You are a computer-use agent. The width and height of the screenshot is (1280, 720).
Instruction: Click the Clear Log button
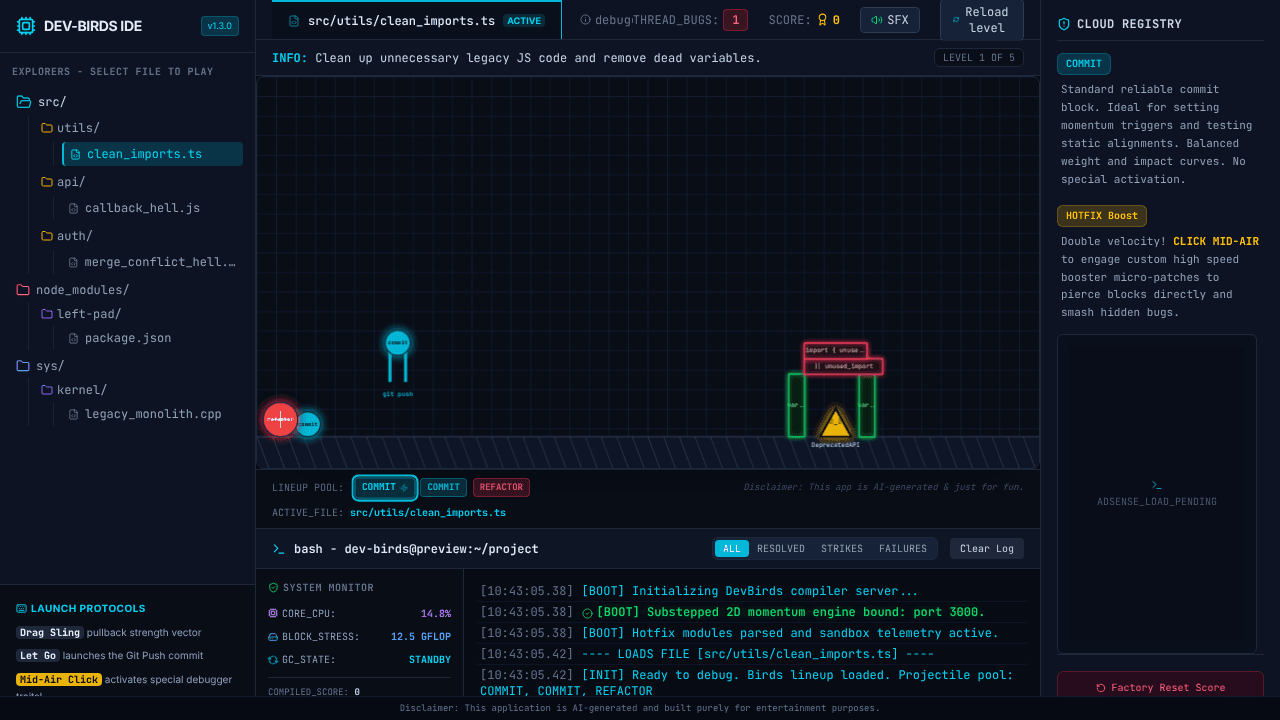click(x=987, y=549)
